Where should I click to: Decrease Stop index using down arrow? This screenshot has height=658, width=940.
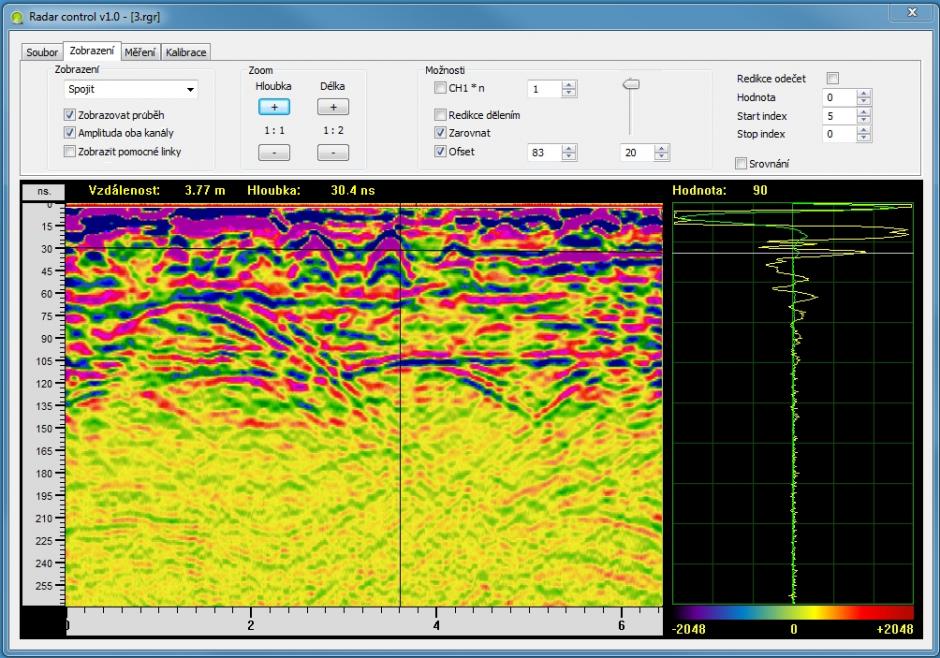(864, 139)
